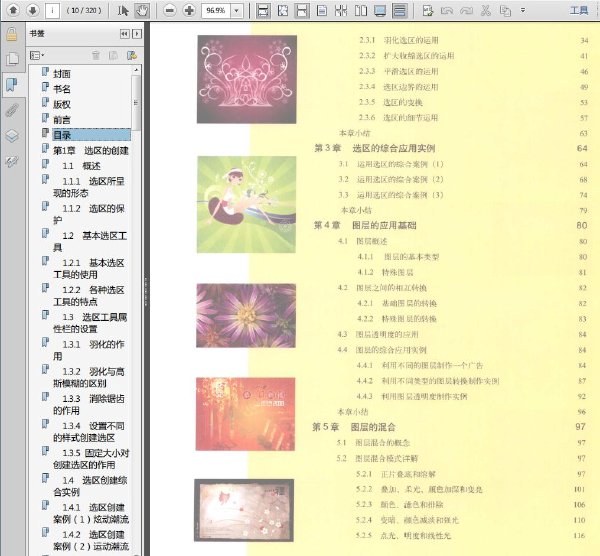The height and width of the screenshot is (556, 600).
Task: Switch to two-page view icon
Action: coord(360,10)
